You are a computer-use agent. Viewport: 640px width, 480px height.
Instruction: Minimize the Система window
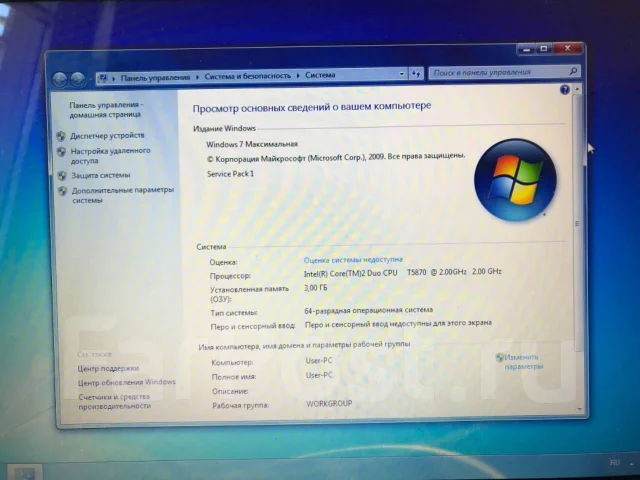point(526,49)
